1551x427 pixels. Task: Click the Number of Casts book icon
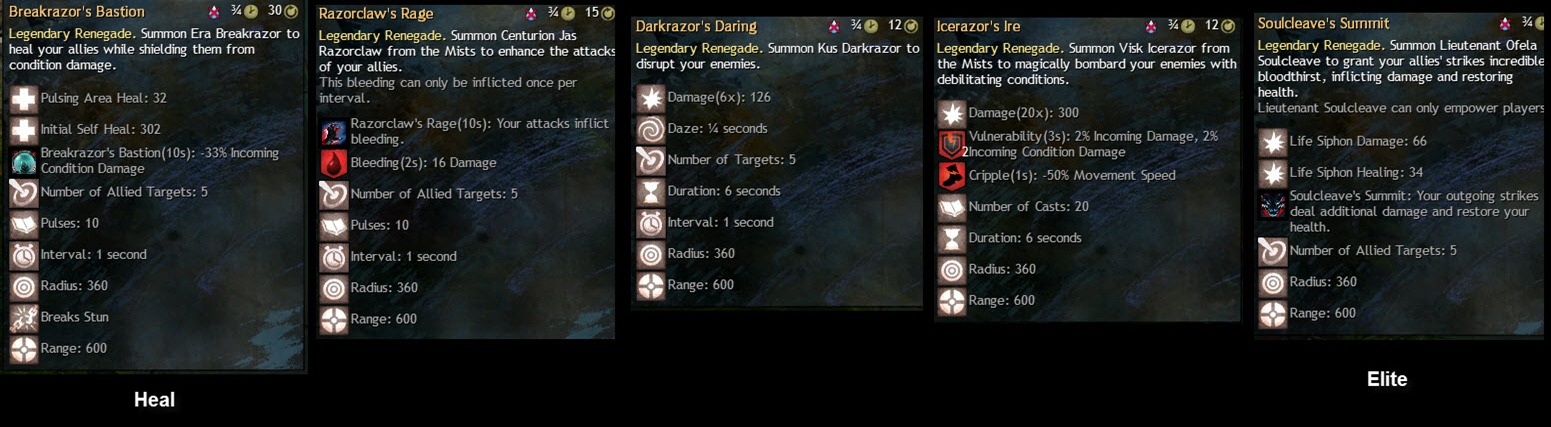pos(952,207)
